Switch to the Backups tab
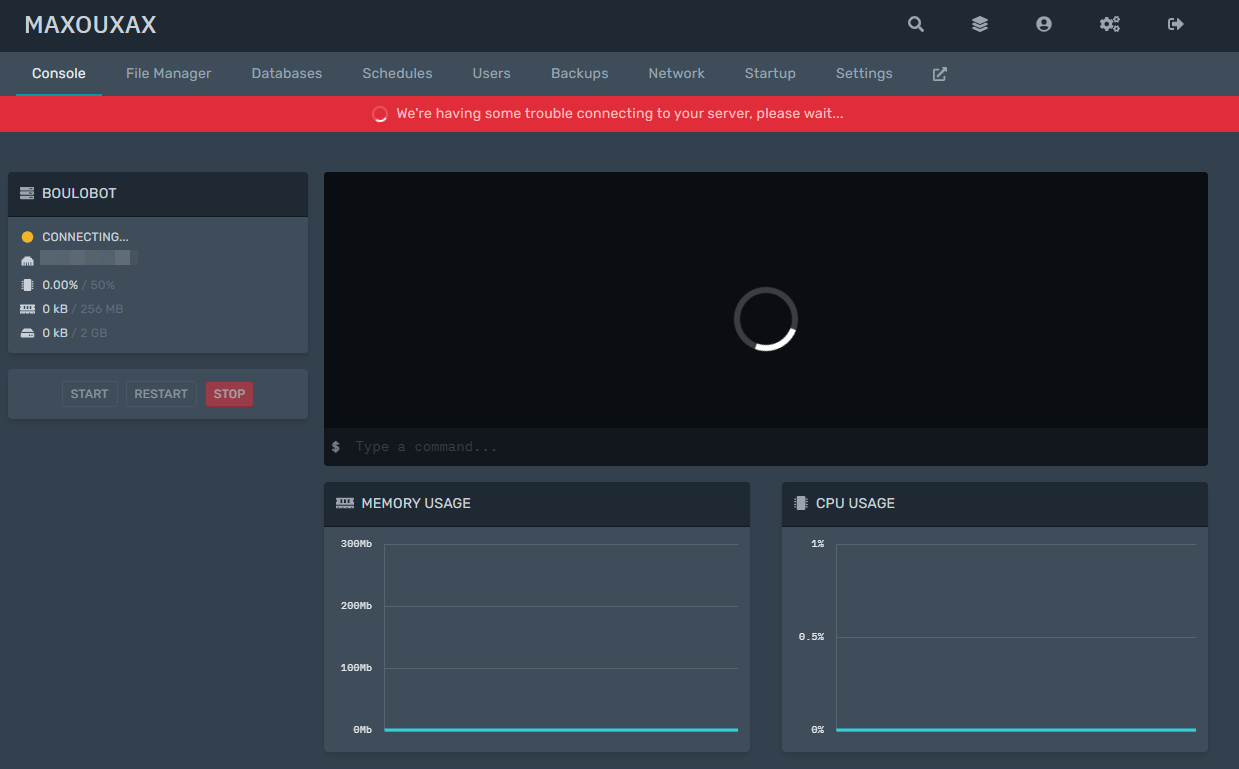 (x=580, y=74)
